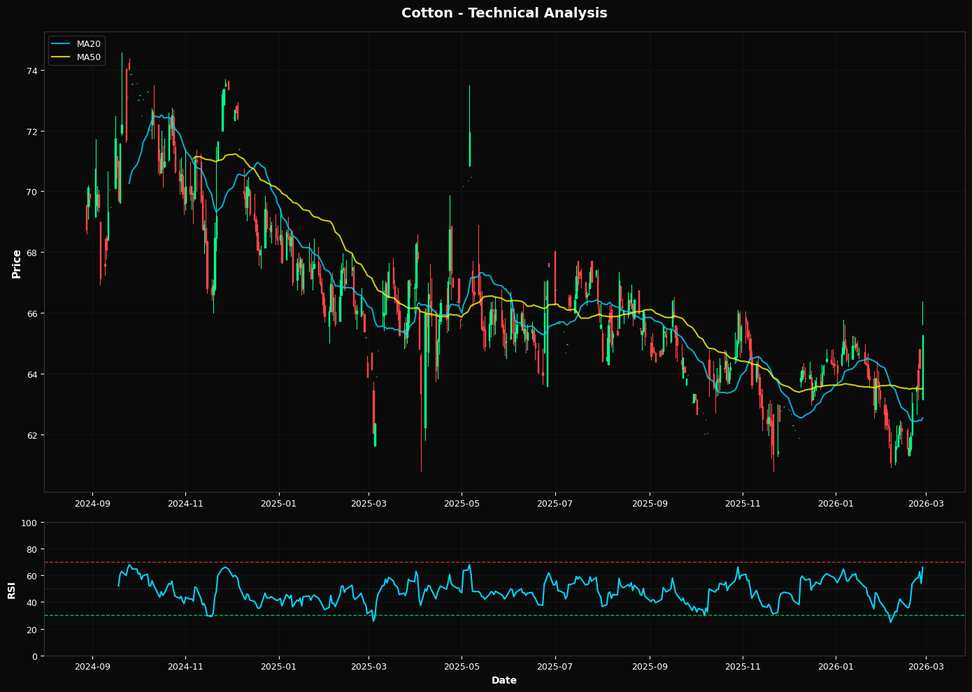The image size is (972, 692).
Task: Select the MA20 legend label
Action: coord(87,43)
